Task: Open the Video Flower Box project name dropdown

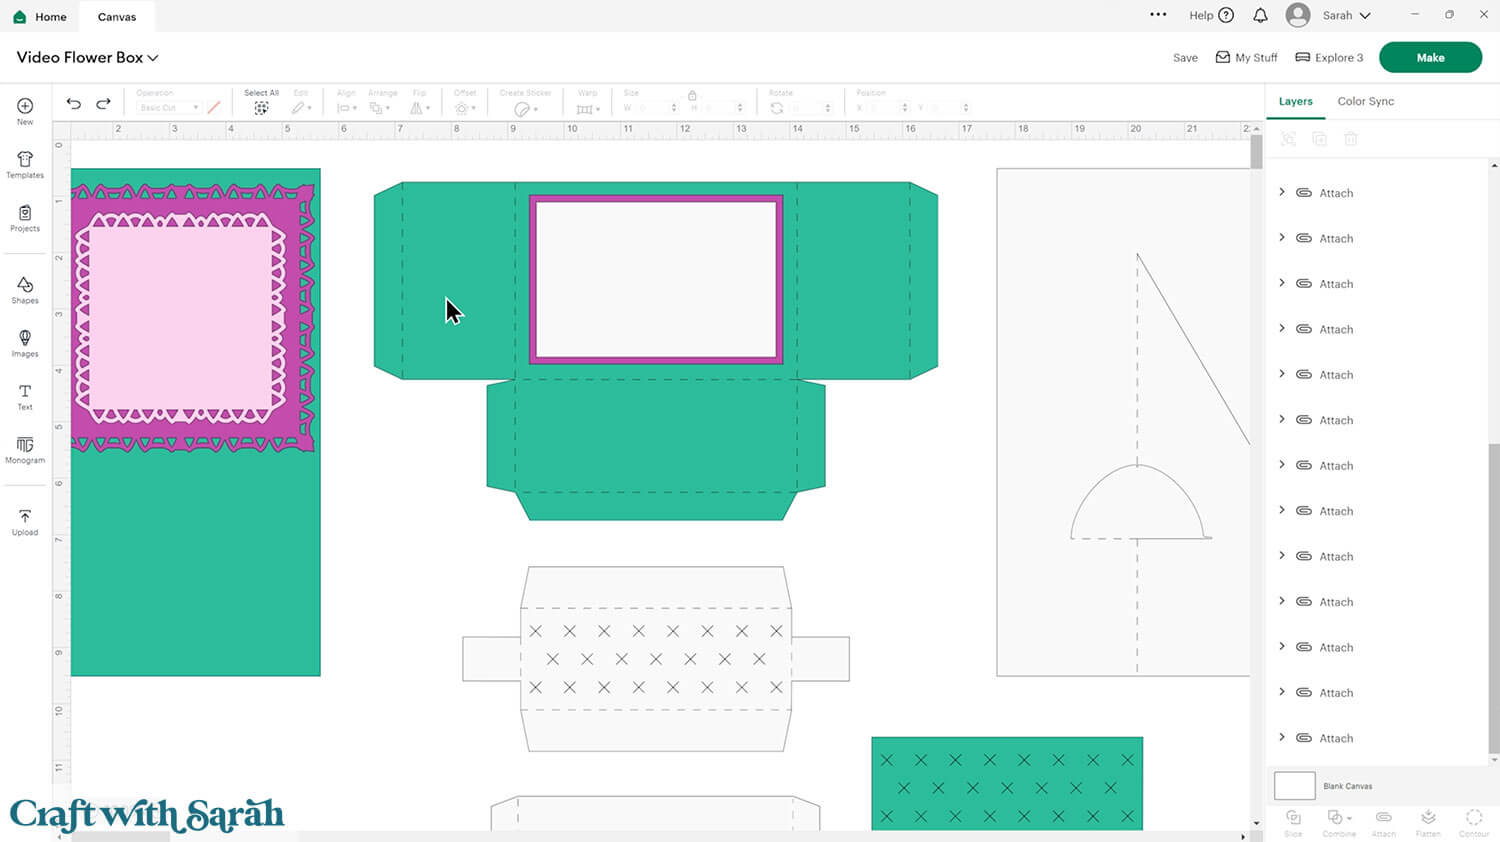Action: [x=87, y=57]
